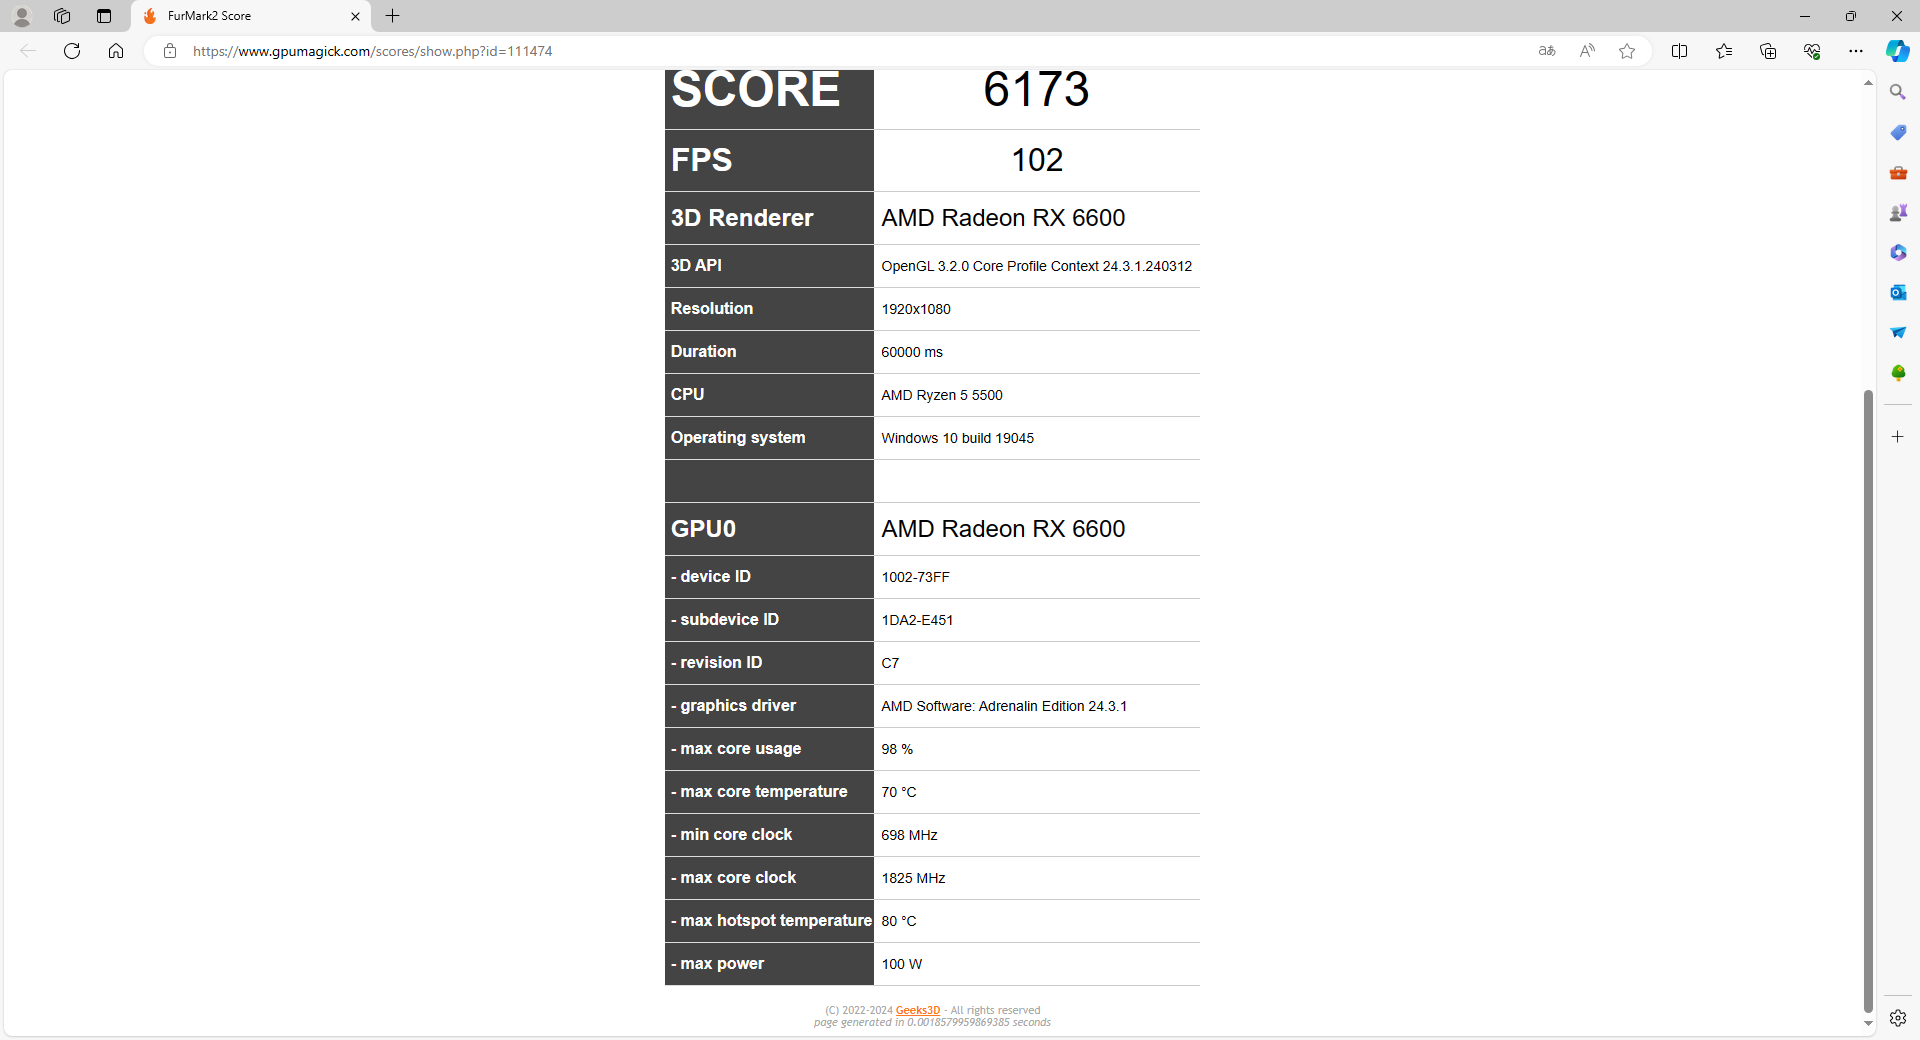Screen dimensions: 1920x1040
Task: Click the scrollbar up arrow
Action: [1868, 83]
